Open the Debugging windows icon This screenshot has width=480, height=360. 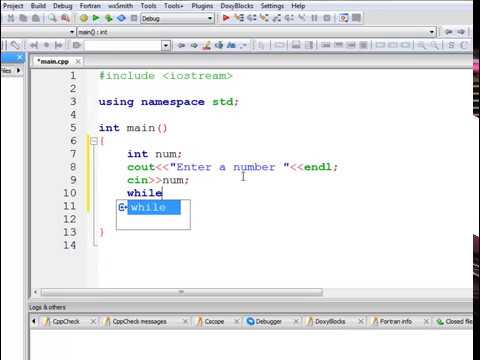[343, 18]
